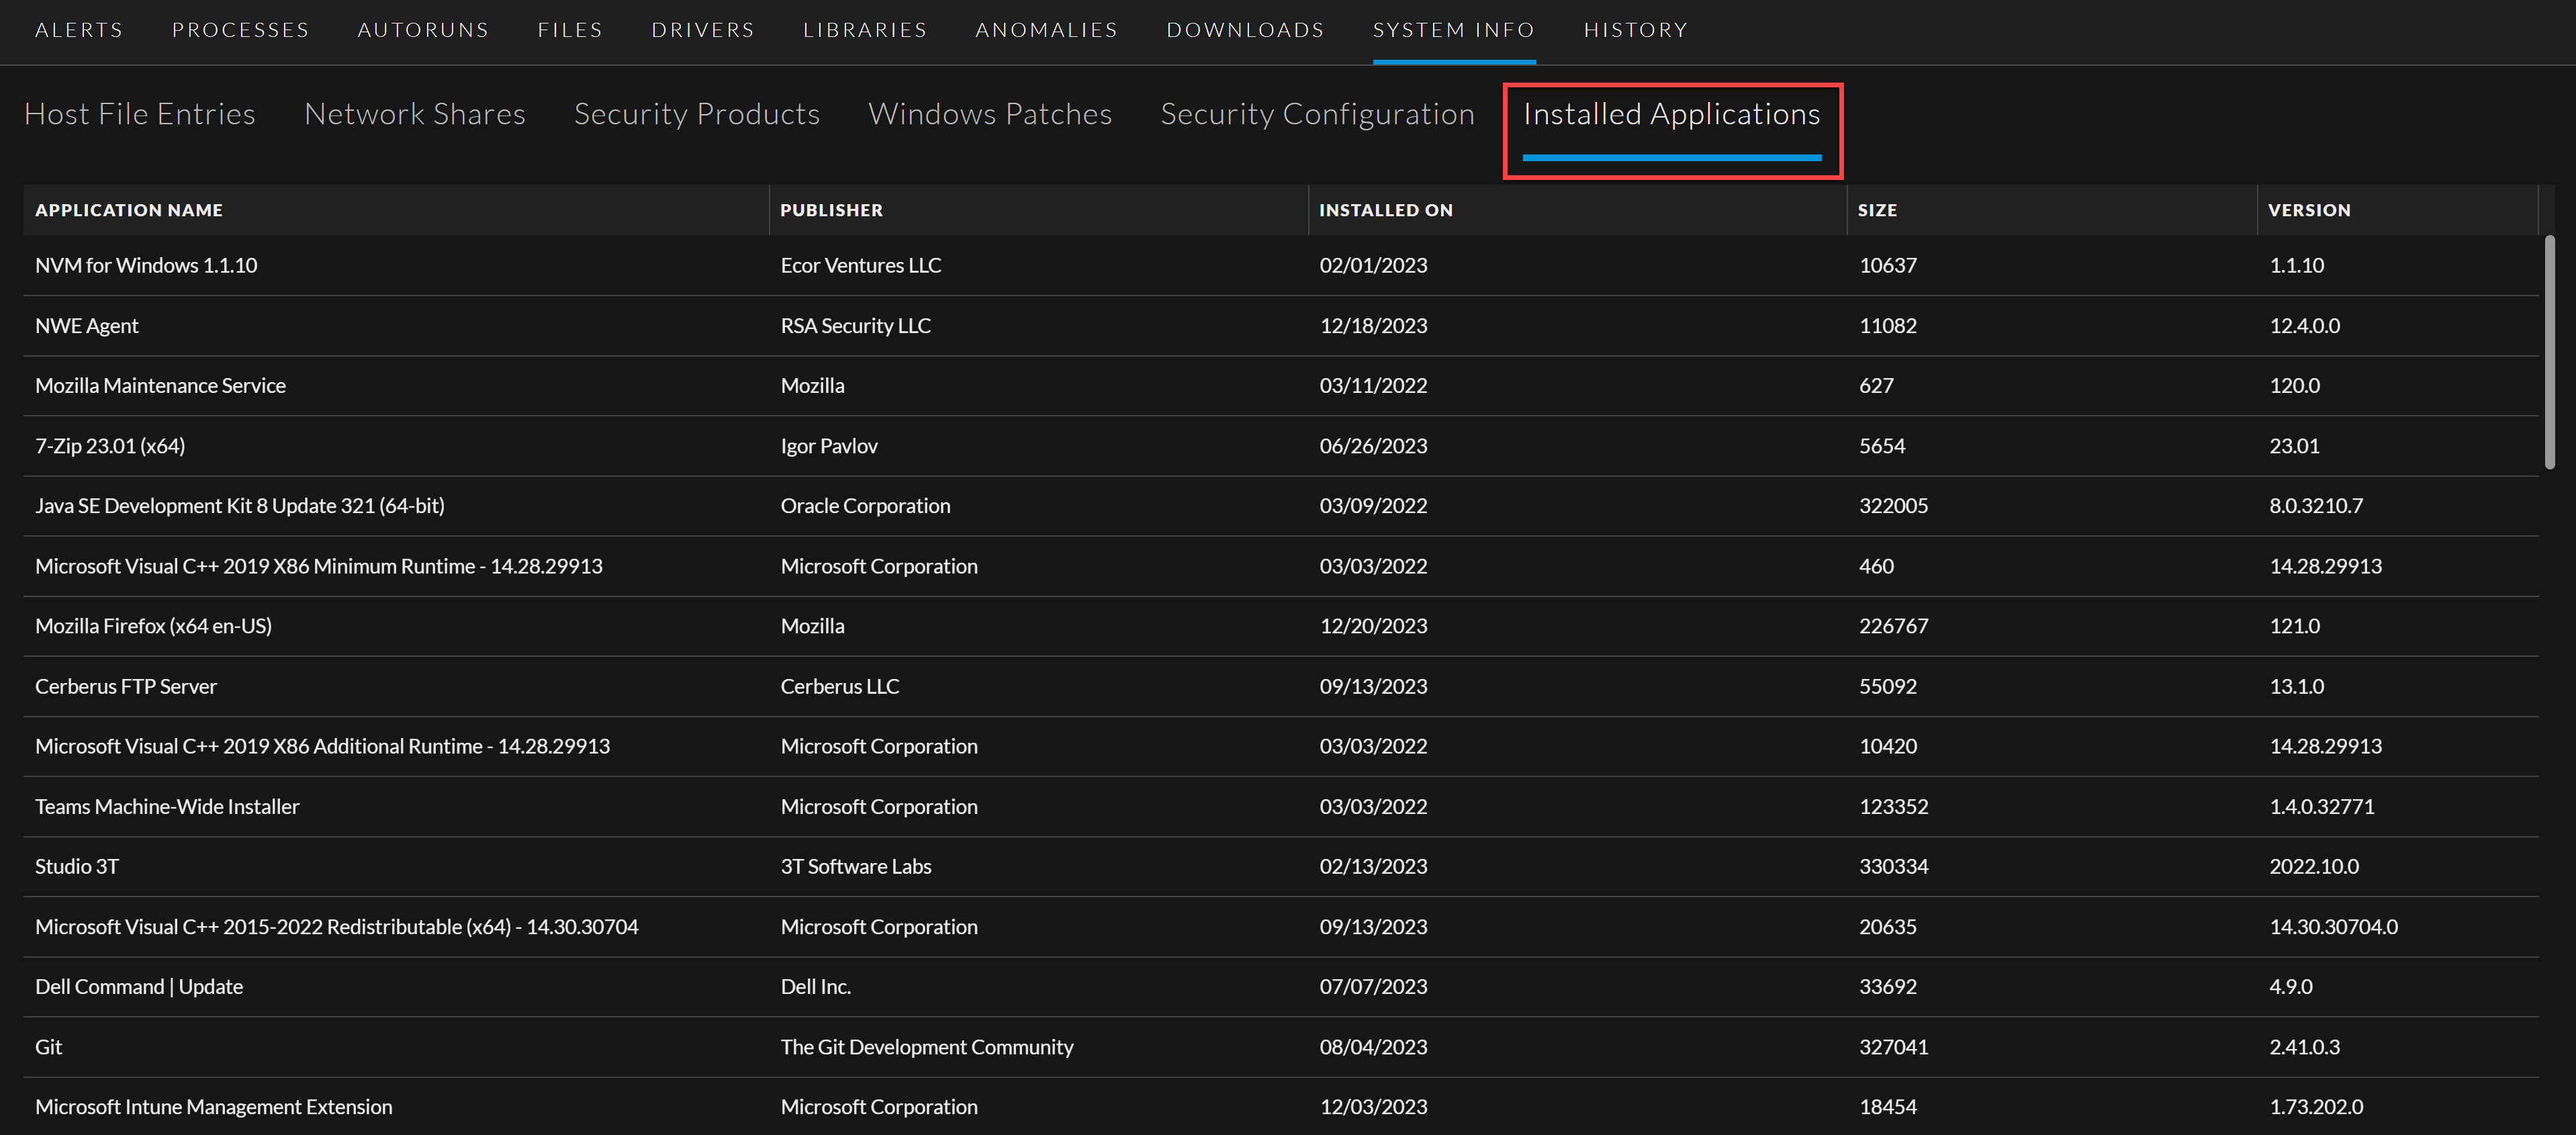Open the Security Configuration sub-tab
The height and width of the screenshot is (1135, 2576).
1317,114
